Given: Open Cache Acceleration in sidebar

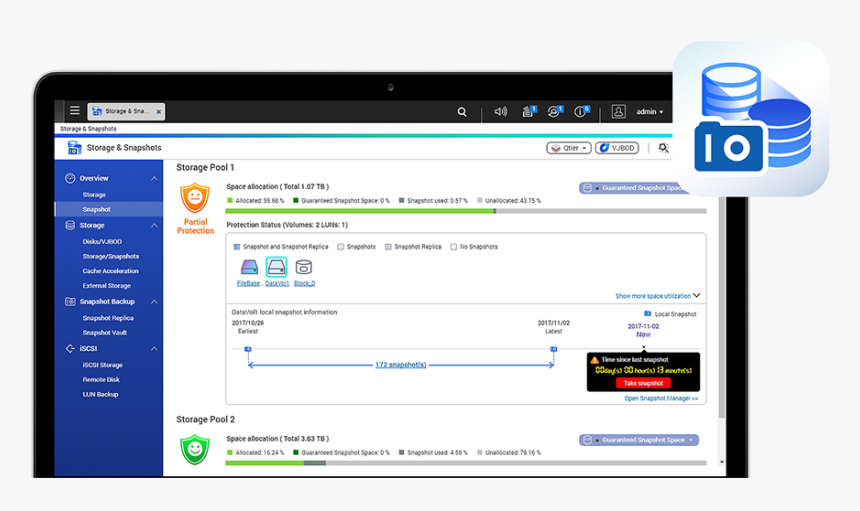Looking at the screenshot, I should tap(110, 271).
